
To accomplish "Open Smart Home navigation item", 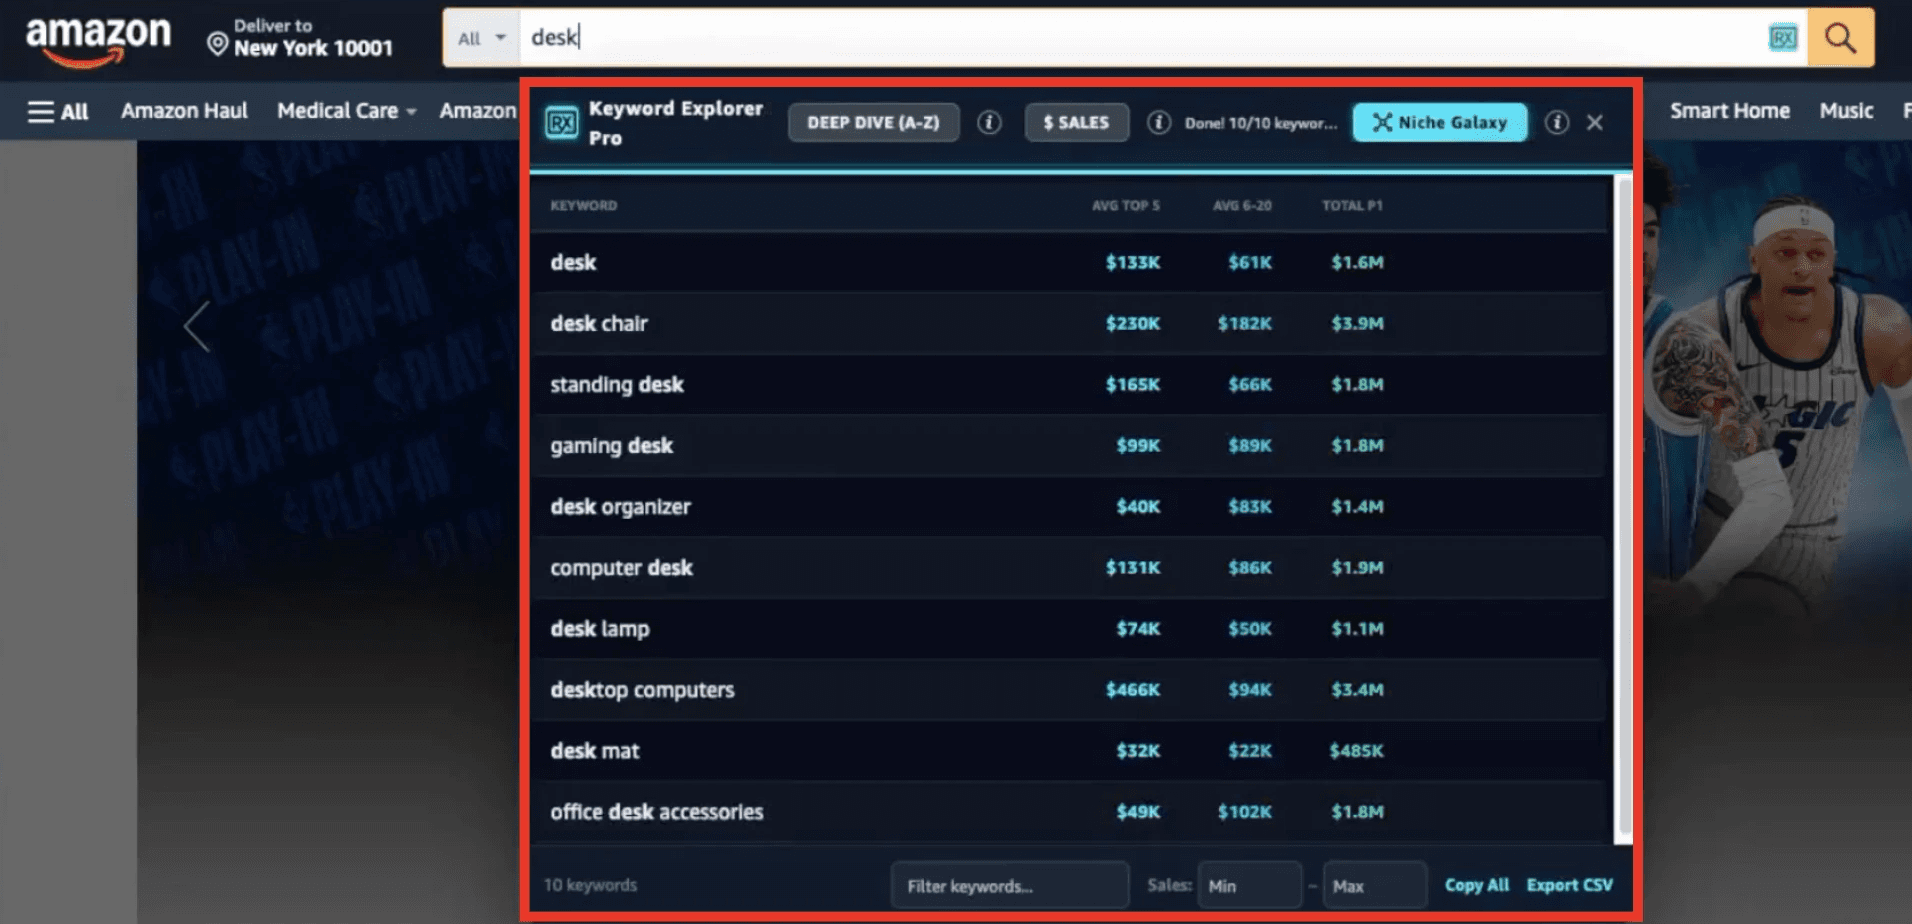I will (1729, 111).
